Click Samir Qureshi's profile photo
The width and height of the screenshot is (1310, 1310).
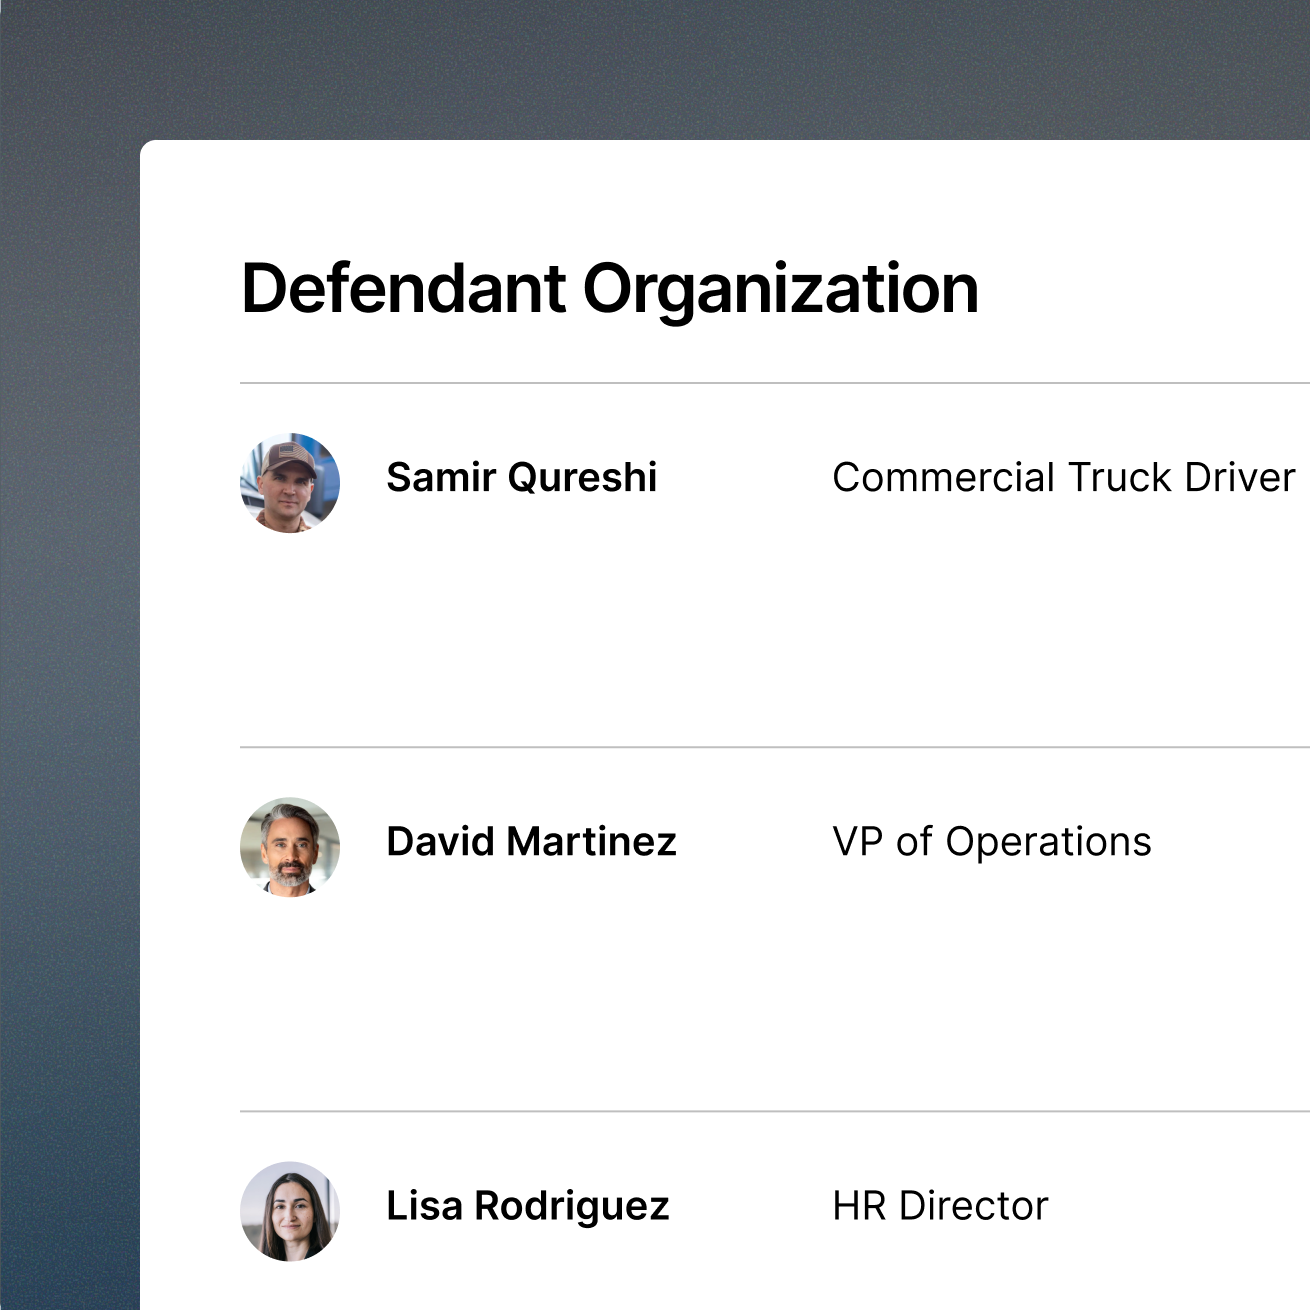click(x=290, y=483)
